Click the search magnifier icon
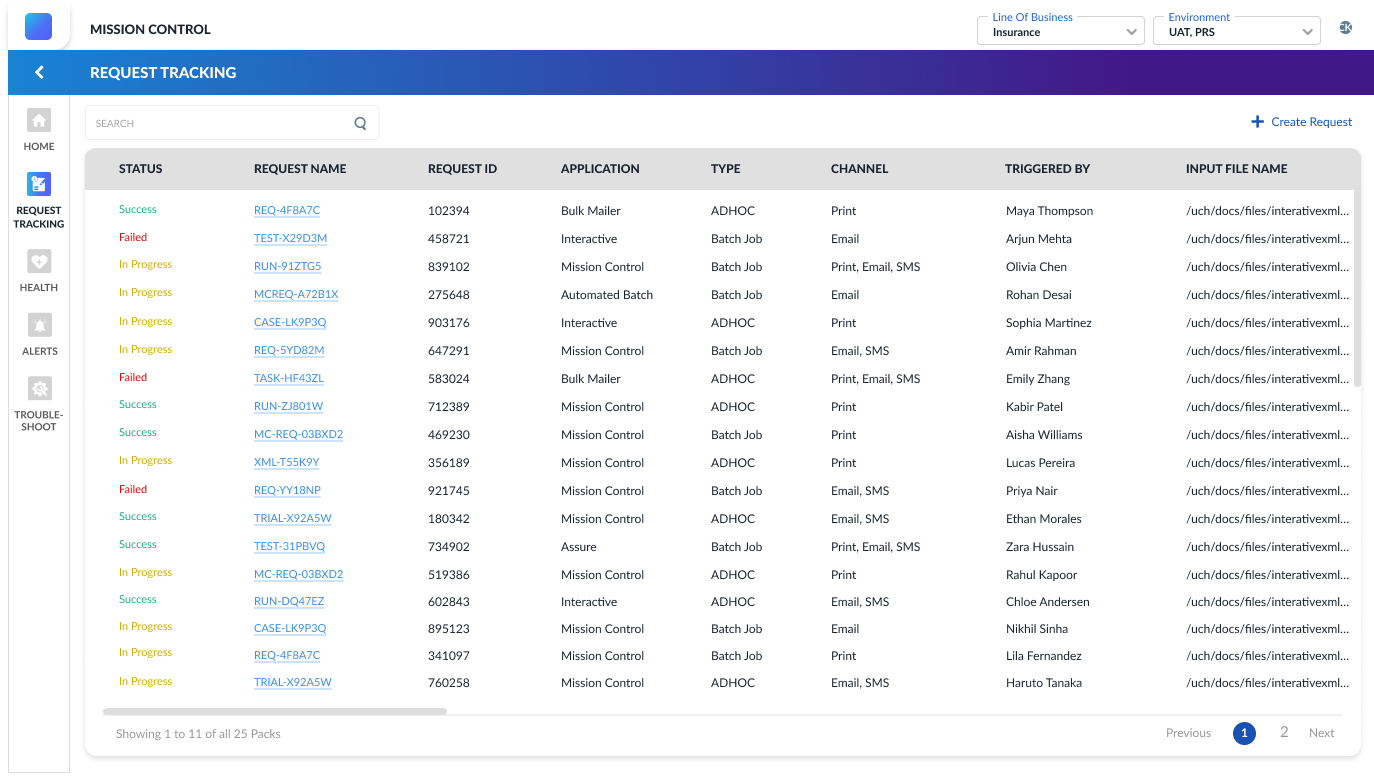This screenshot has width=1374, height=782. click(x=360, y=124)
